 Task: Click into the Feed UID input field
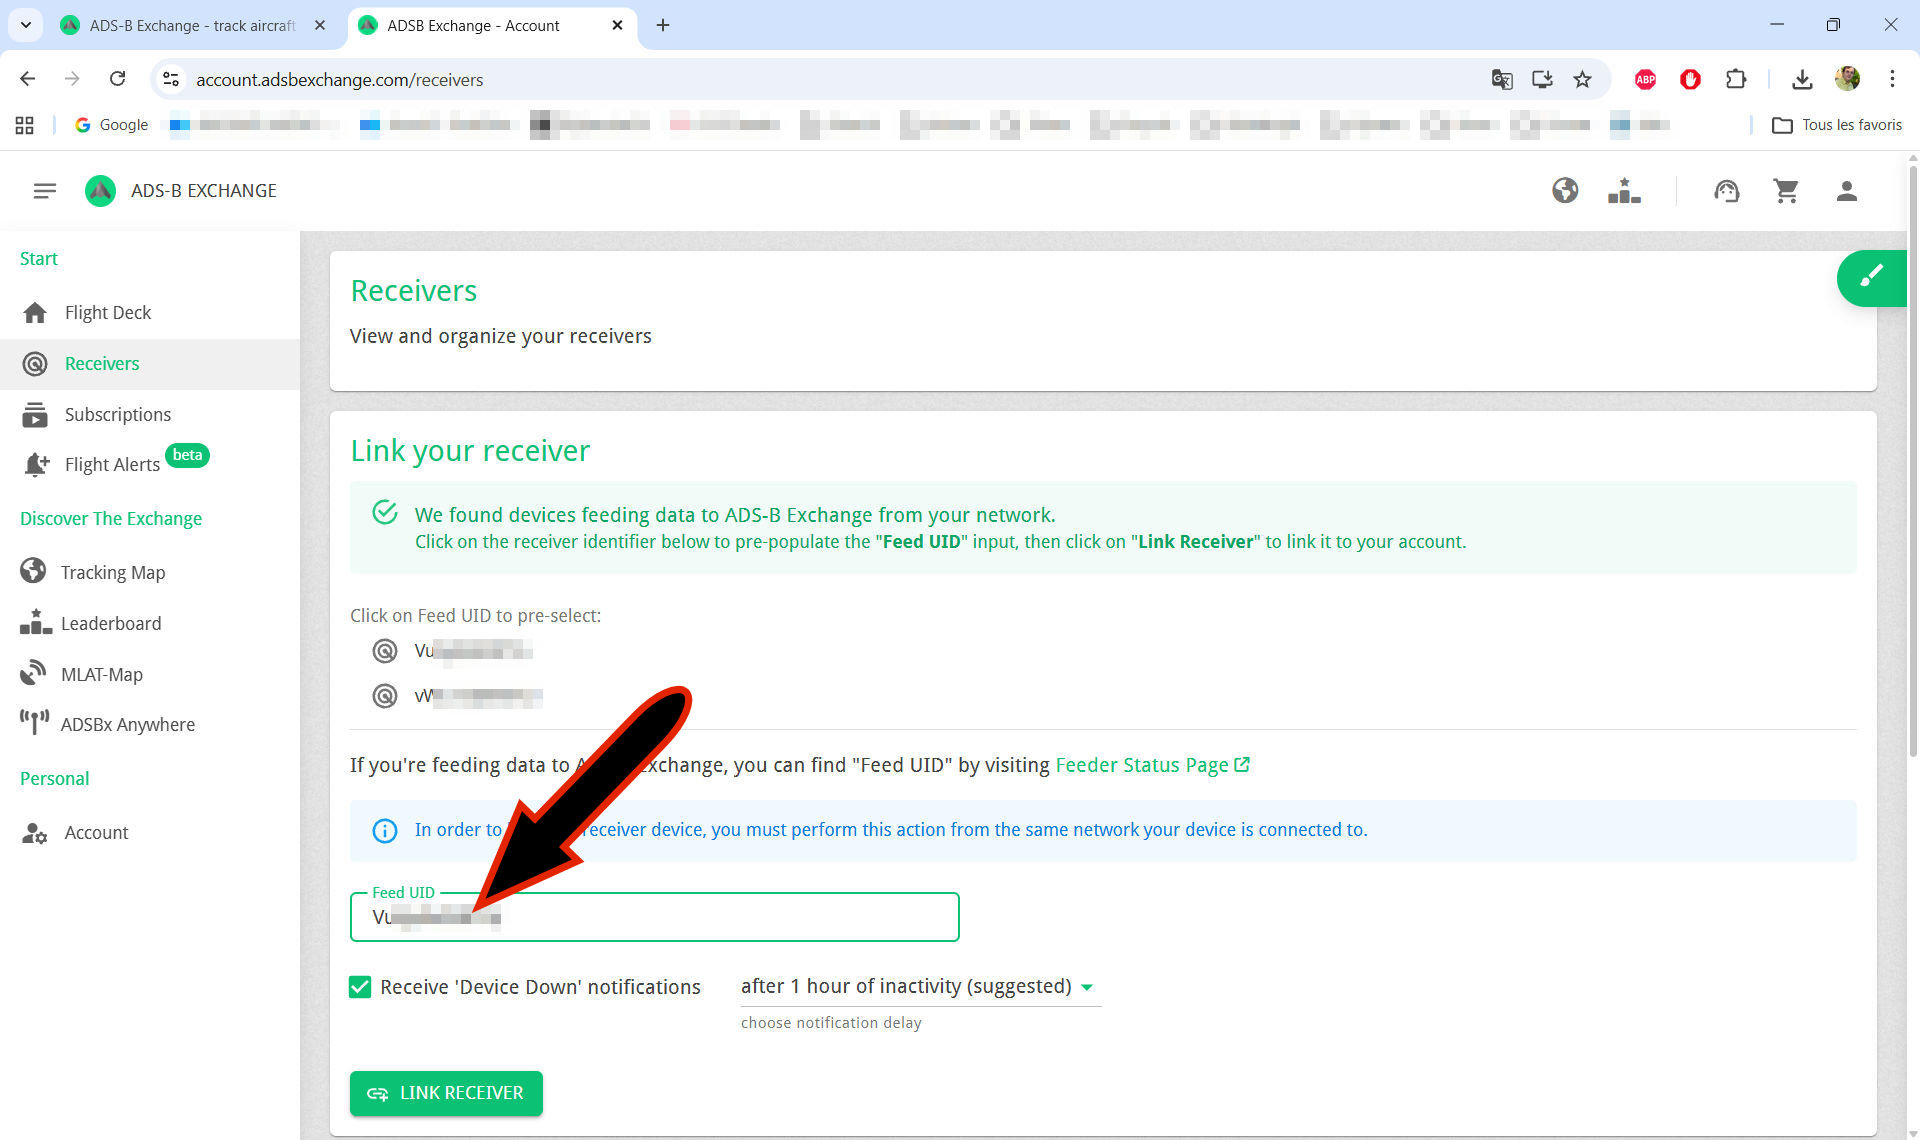pos(654,917)
